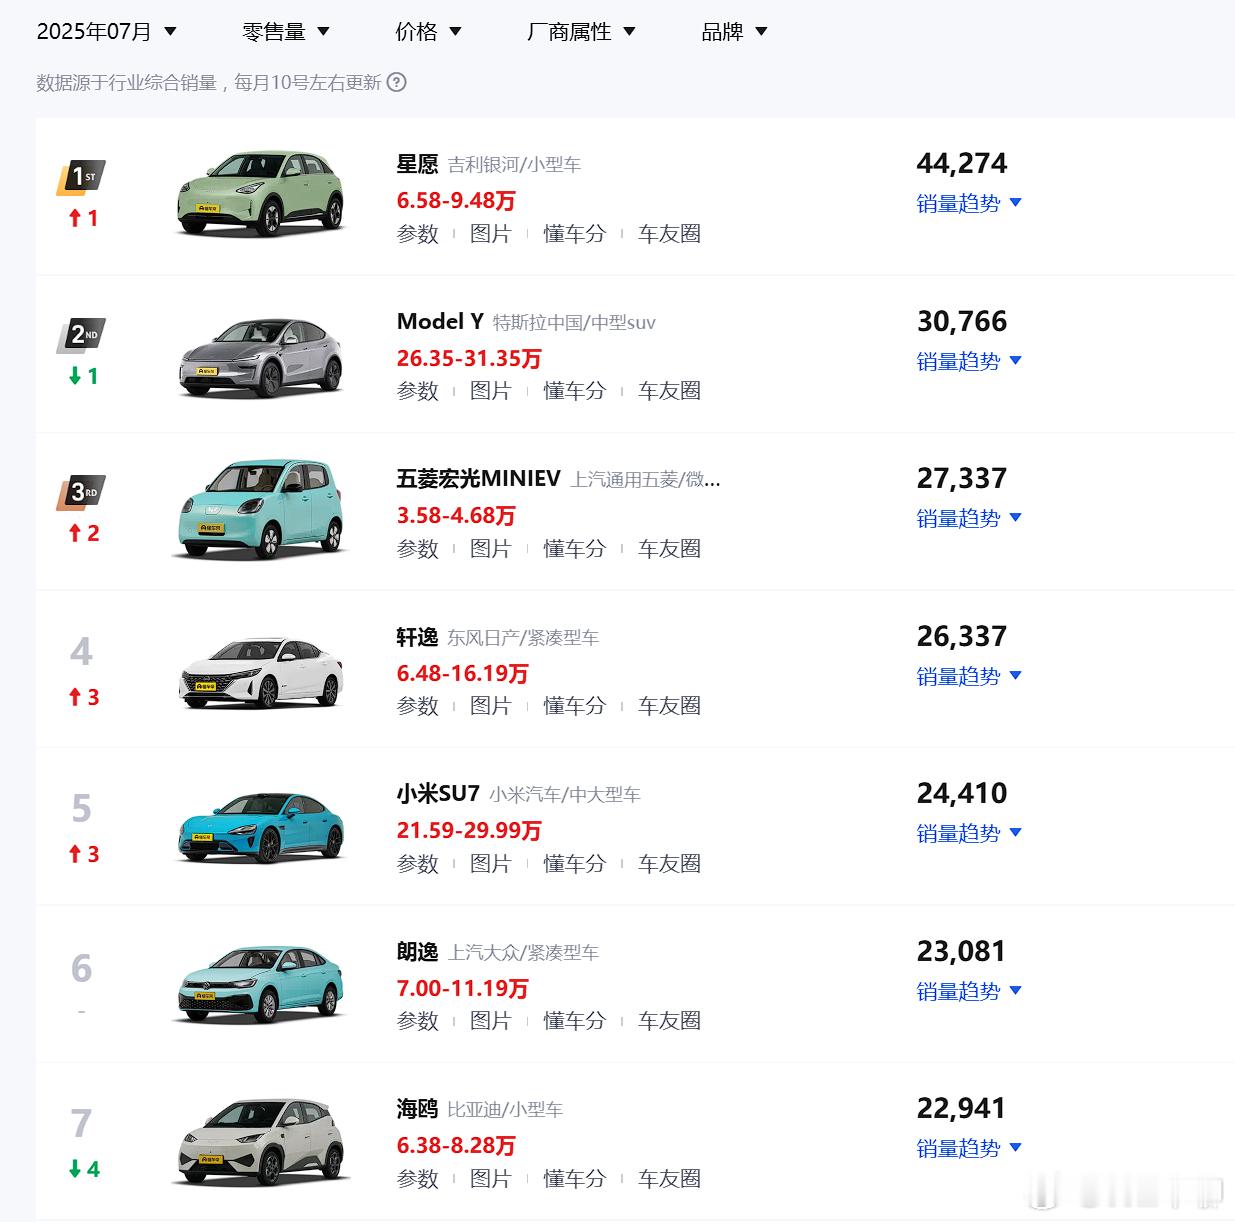Open the 价格 filter dropdown
This screenshot has height=1222, width=1235.
pyautogui.click(x=428, y=32)
